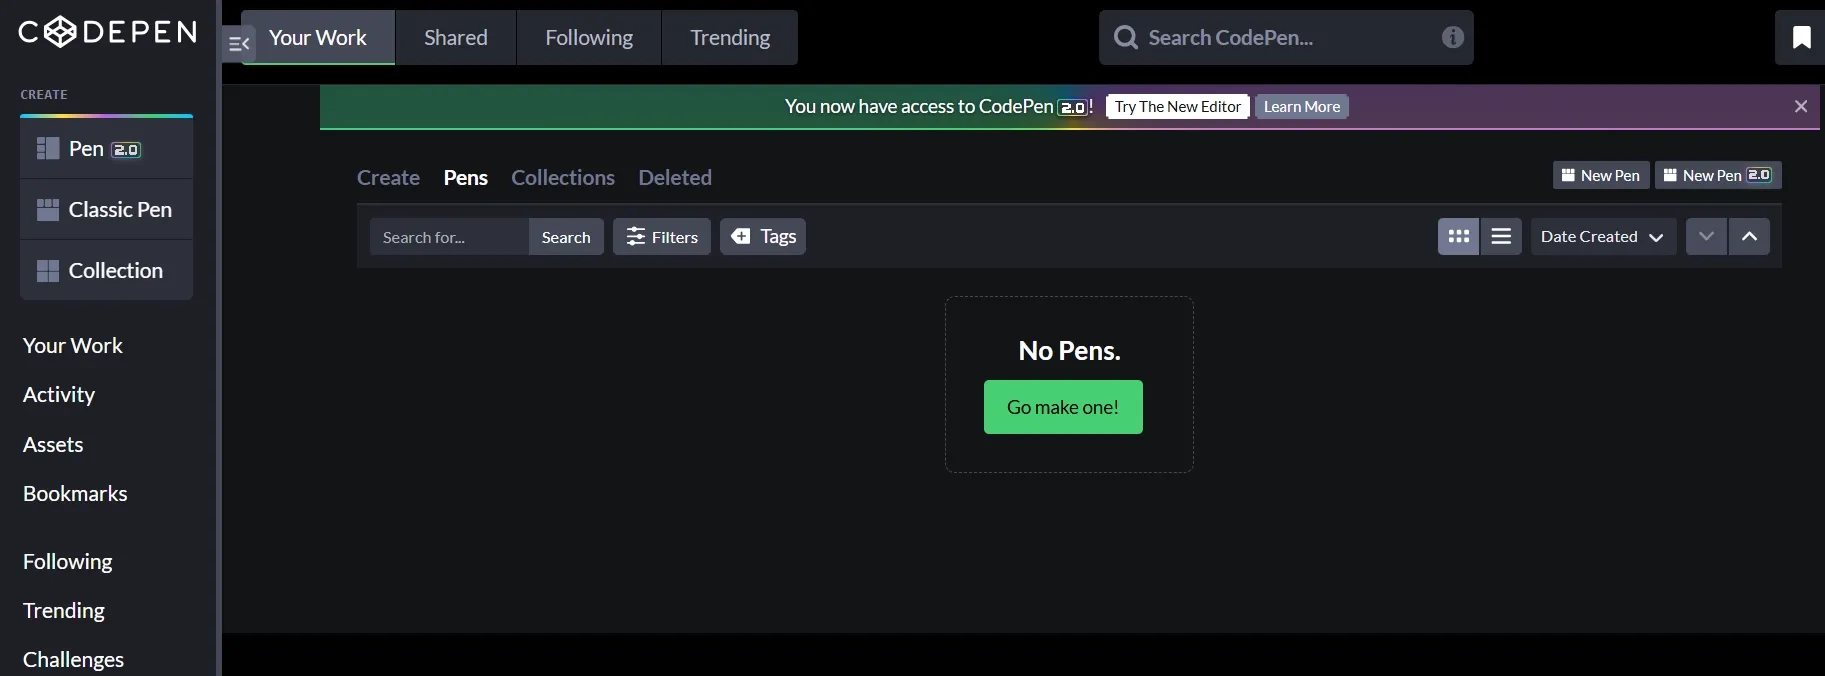The height and width of the screenshot is (676, 1825).
Task: Switch to the Deleted sub-tab
Action: click(675, 178)
